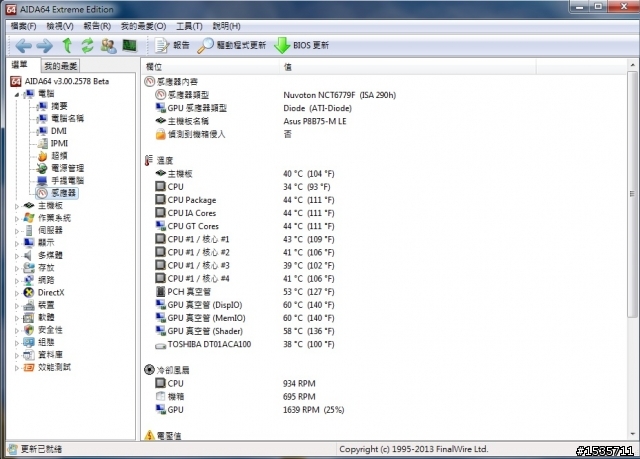This screenshot has width=640, height=459.
Task: Expand the 主機板 tree node
Action: [17, 206]
